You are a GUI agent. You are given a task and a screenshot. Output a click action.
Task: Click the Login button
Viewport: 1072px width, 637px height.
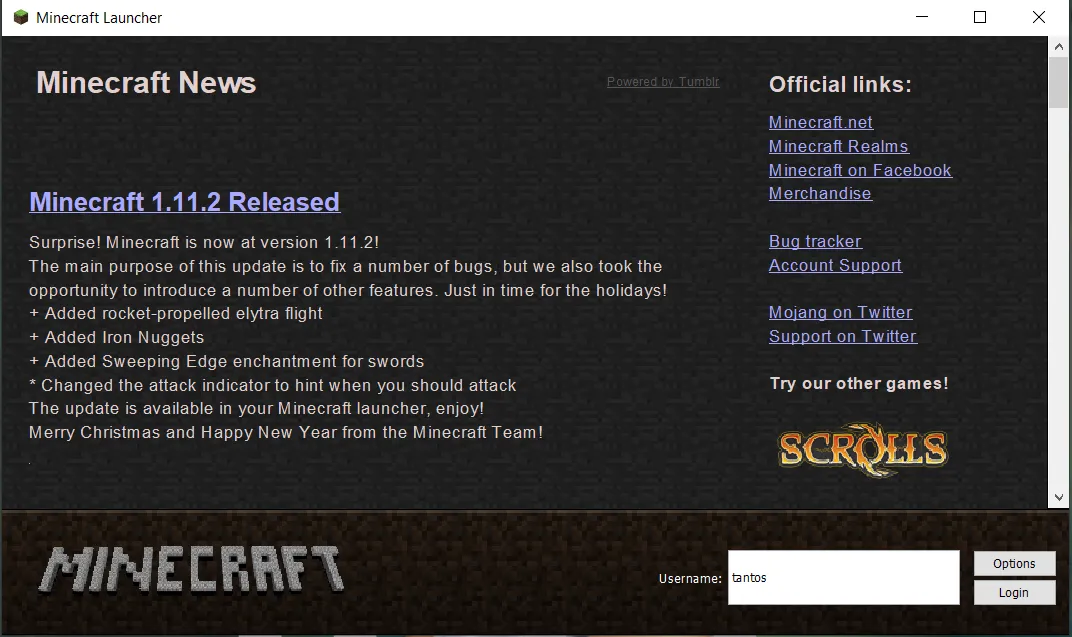[1015, 593]
